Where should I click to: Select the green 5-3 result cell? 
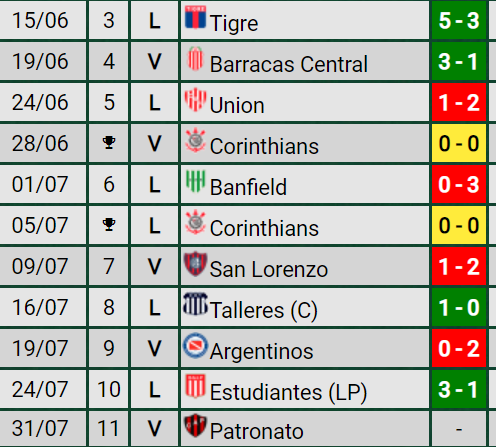coord(459,20)
